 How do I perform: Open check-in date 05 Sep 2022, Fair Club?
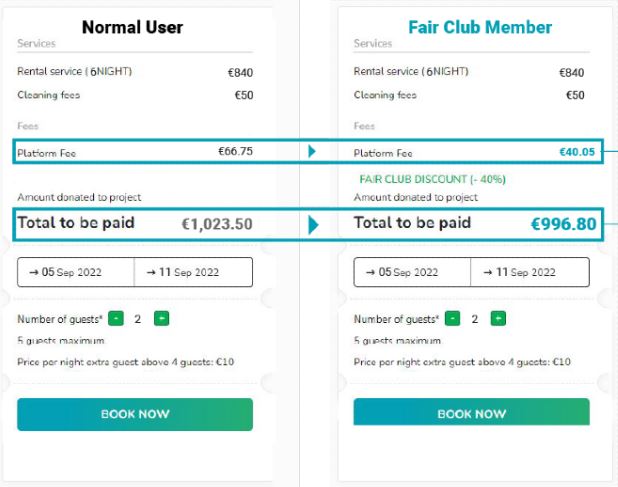tap(412, 272)
